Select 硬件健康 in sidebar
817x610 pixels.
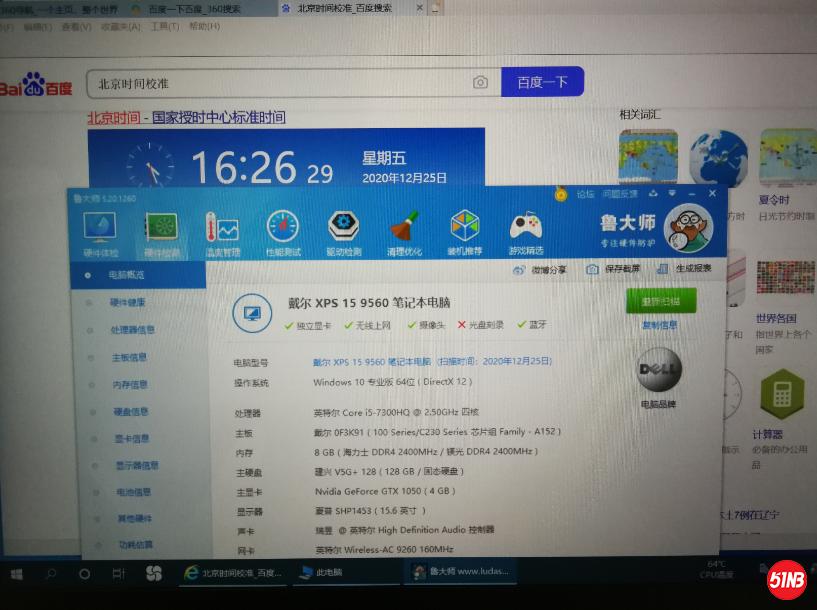pos(128,302)
